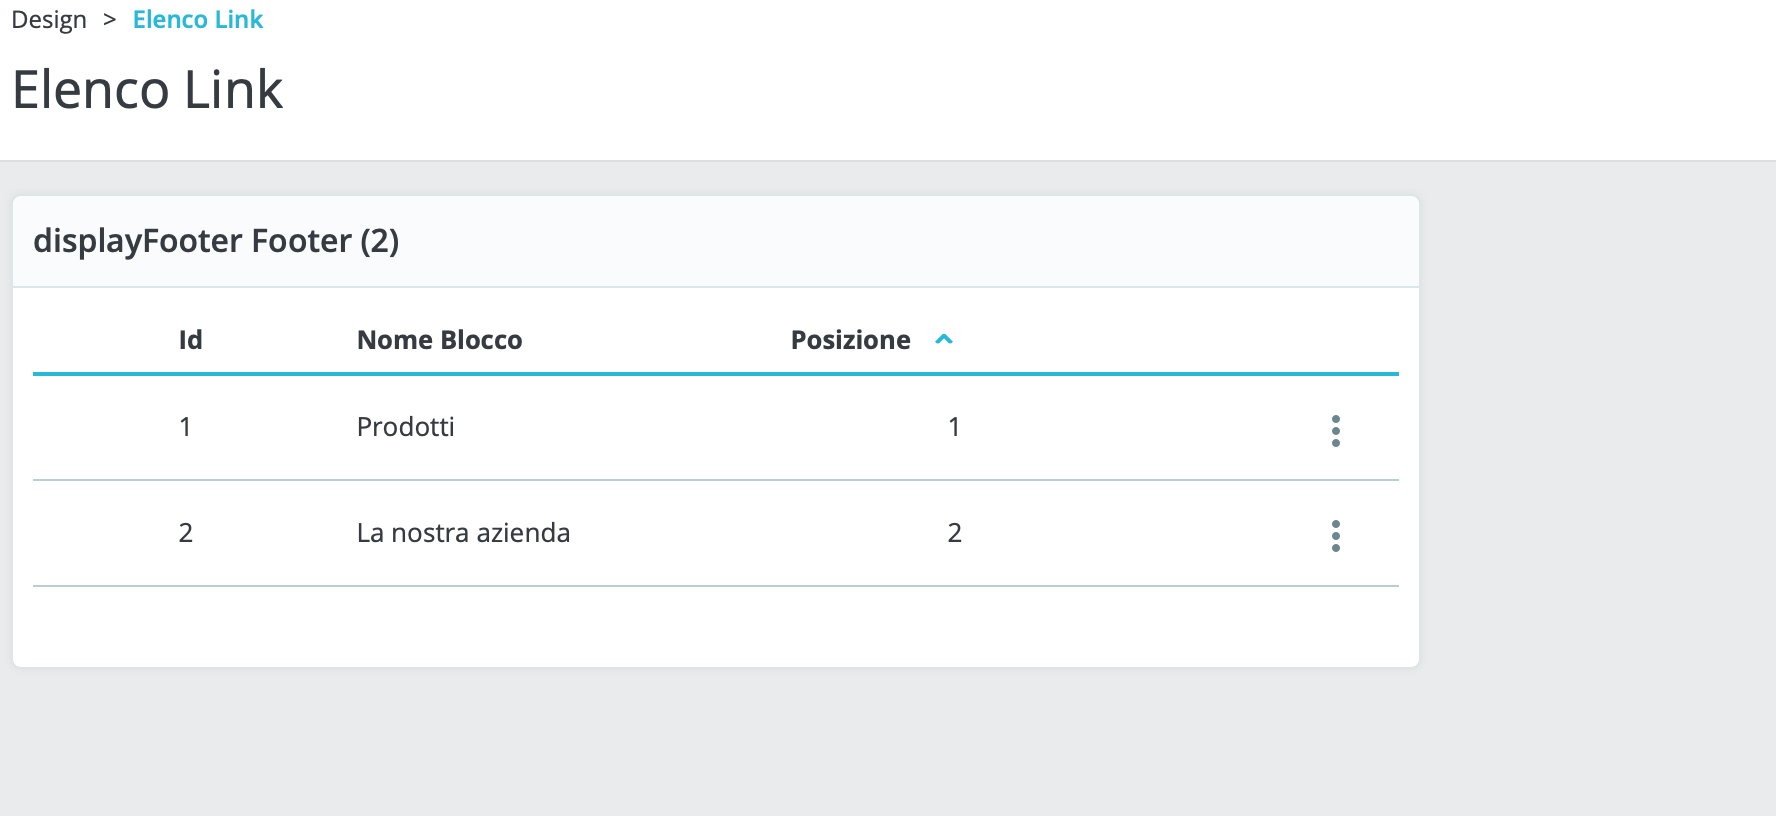The image size is (1776, 816).
Task: Open actions menu for Prodotti row
Action: point(1335,431)
